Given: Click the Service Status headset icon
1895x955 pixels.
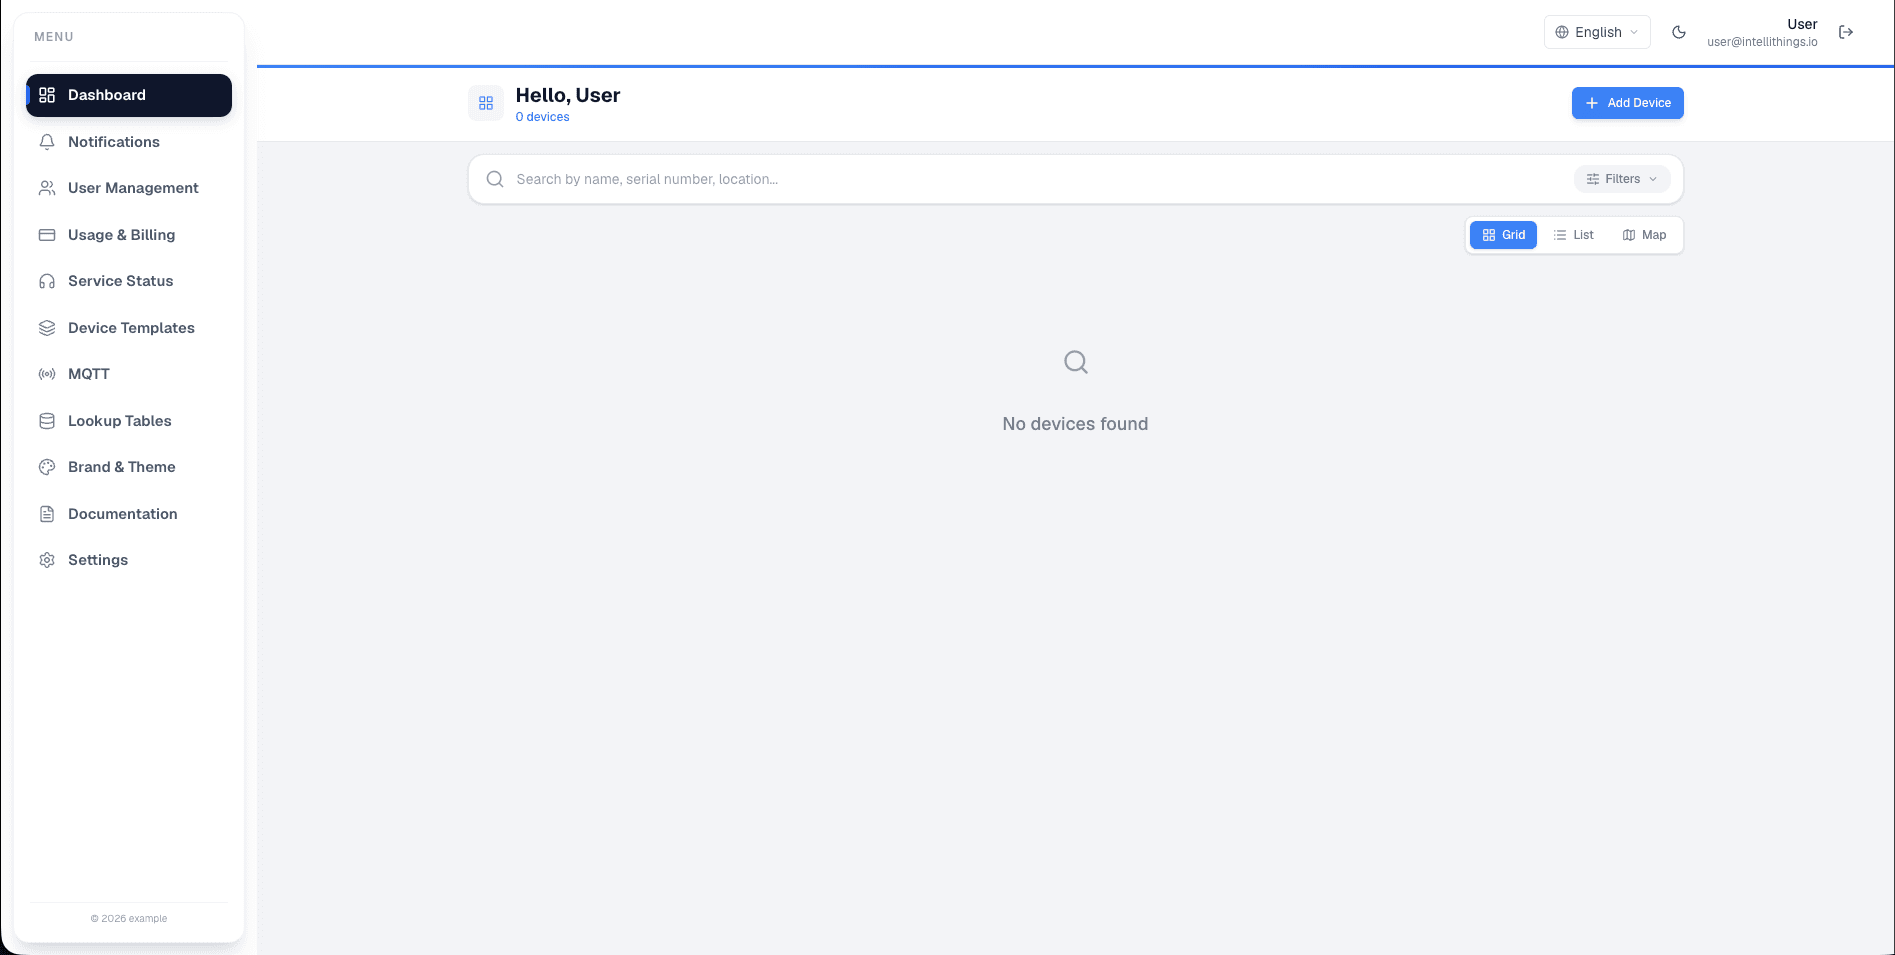Looking at the screenshot, I should click(47, 281).
